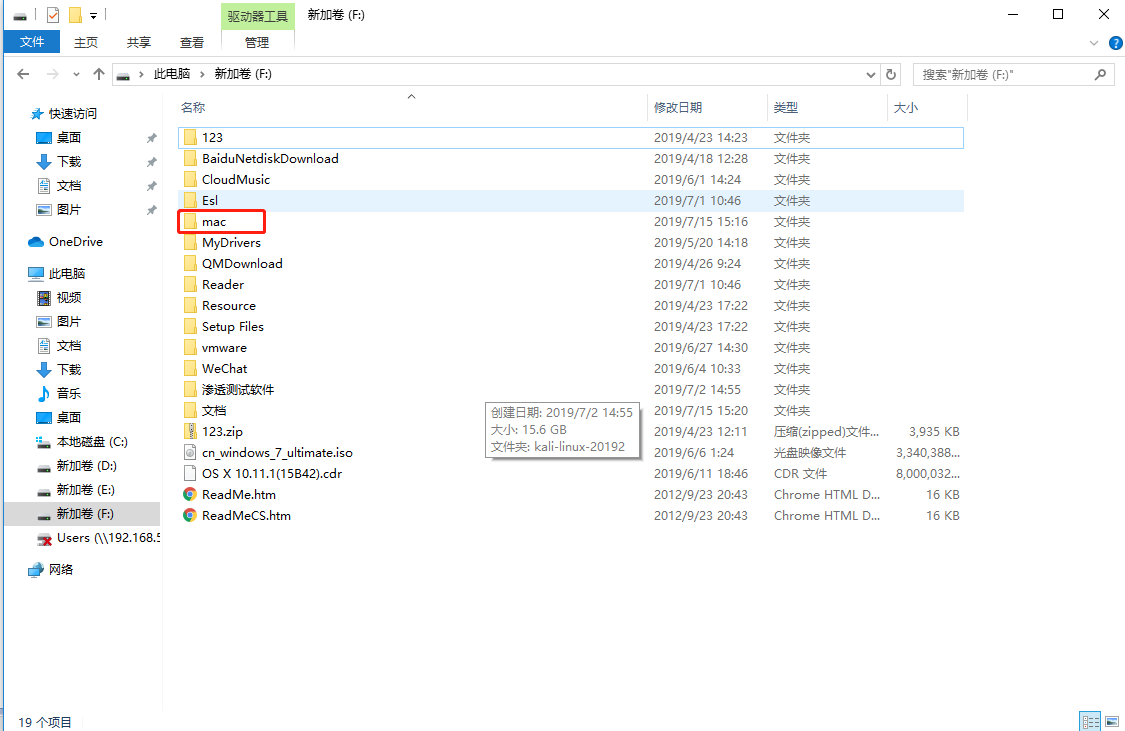
Task: Select the BaiduNetdiskDownload folder icon
Action: pyautogui.click(x=190, y=158)
